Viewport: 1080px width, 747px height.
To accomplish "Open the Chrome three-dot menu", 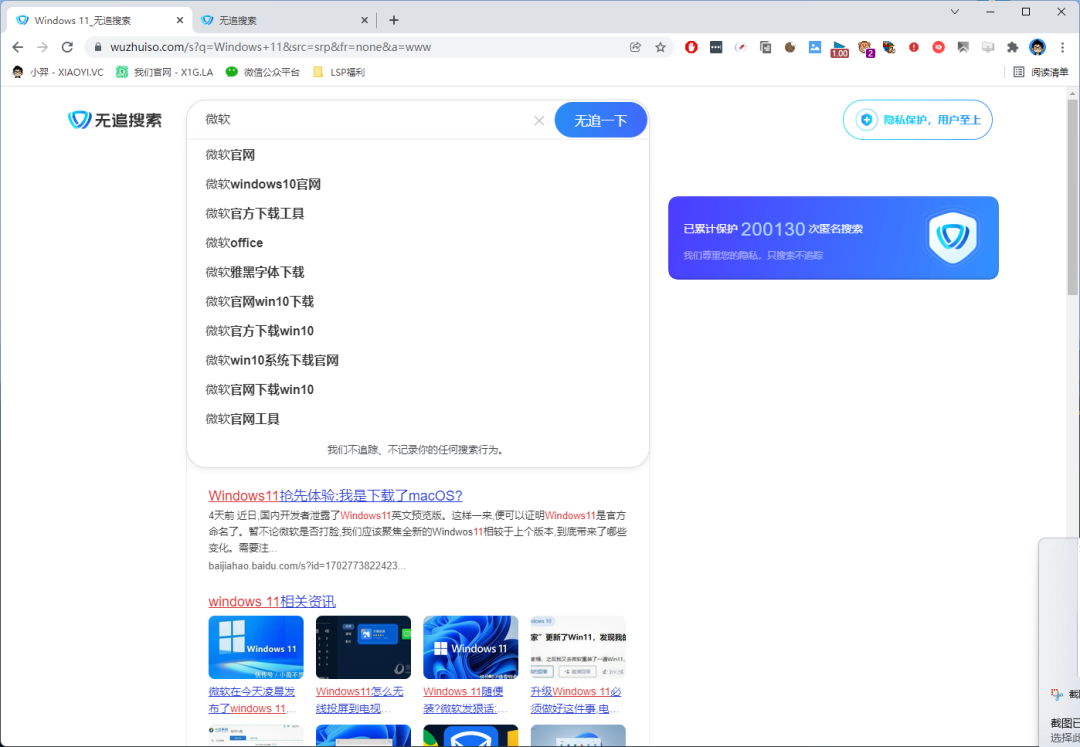I will (1063, 47).
